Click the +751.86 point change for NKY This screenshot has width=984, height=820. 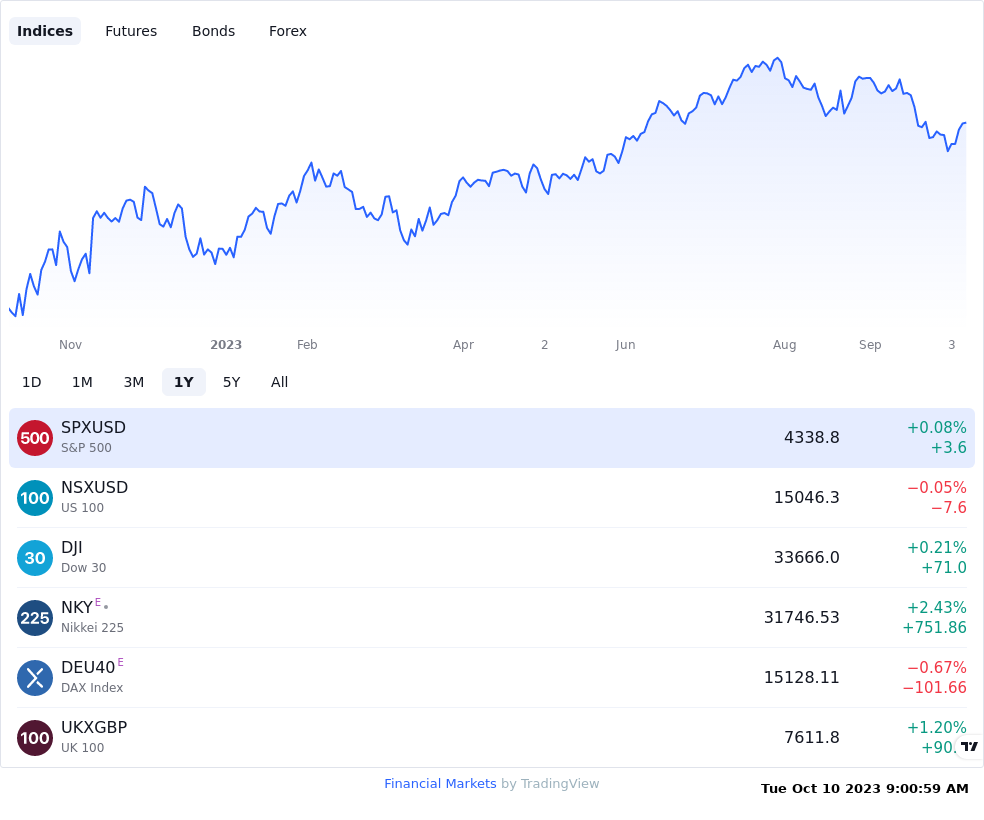(934, 627)
